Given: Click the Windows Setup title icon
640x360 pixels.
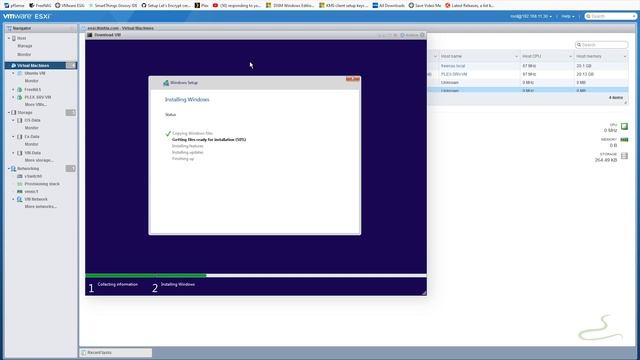Looking at the screenshot, I should coord(166,83).
